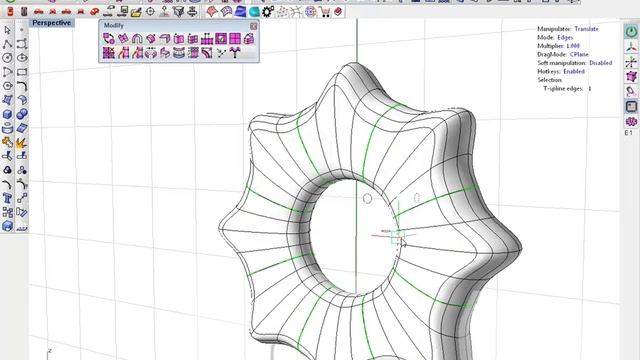Image resolution: width=640 pixels, height=360 pixels.
Task: Click the teal smooth surface icon
Action: [x=254, y=11]
